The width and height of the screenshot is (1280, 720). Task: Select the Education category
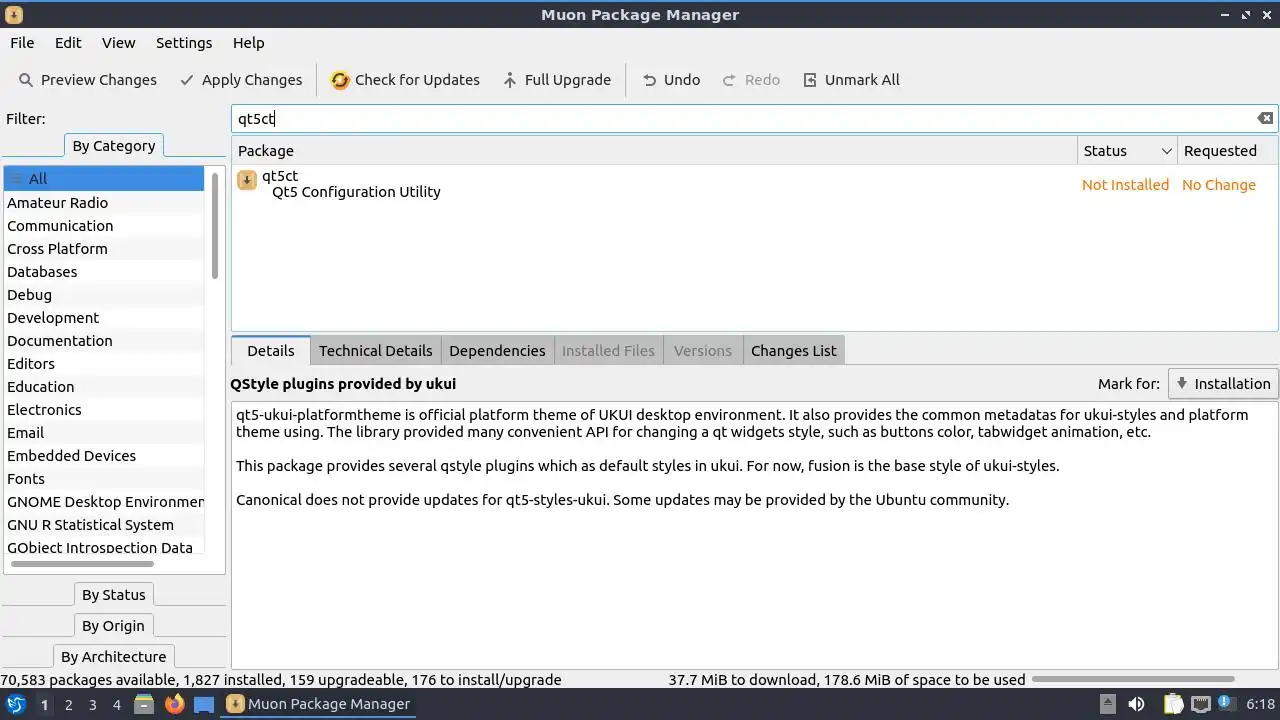click(x=104, y=387)
